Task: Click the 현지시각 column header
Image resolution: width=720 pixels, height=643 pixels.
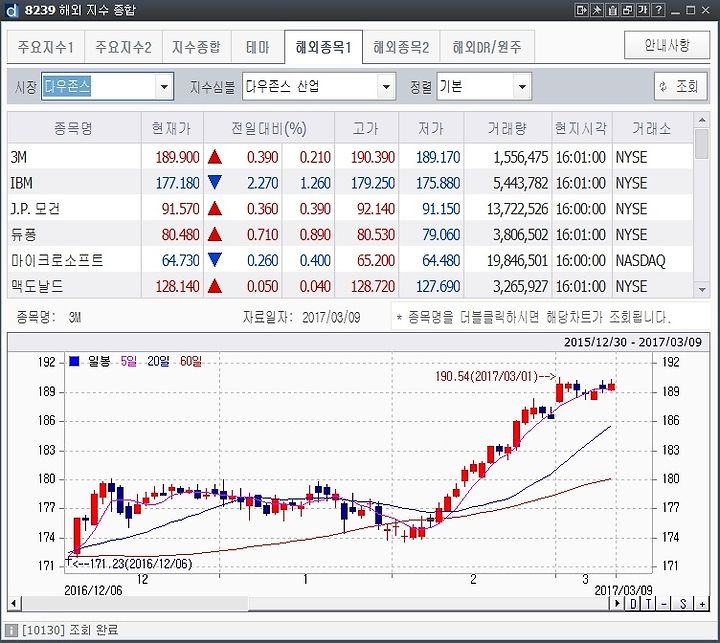Action: click(x=581, y=128)
